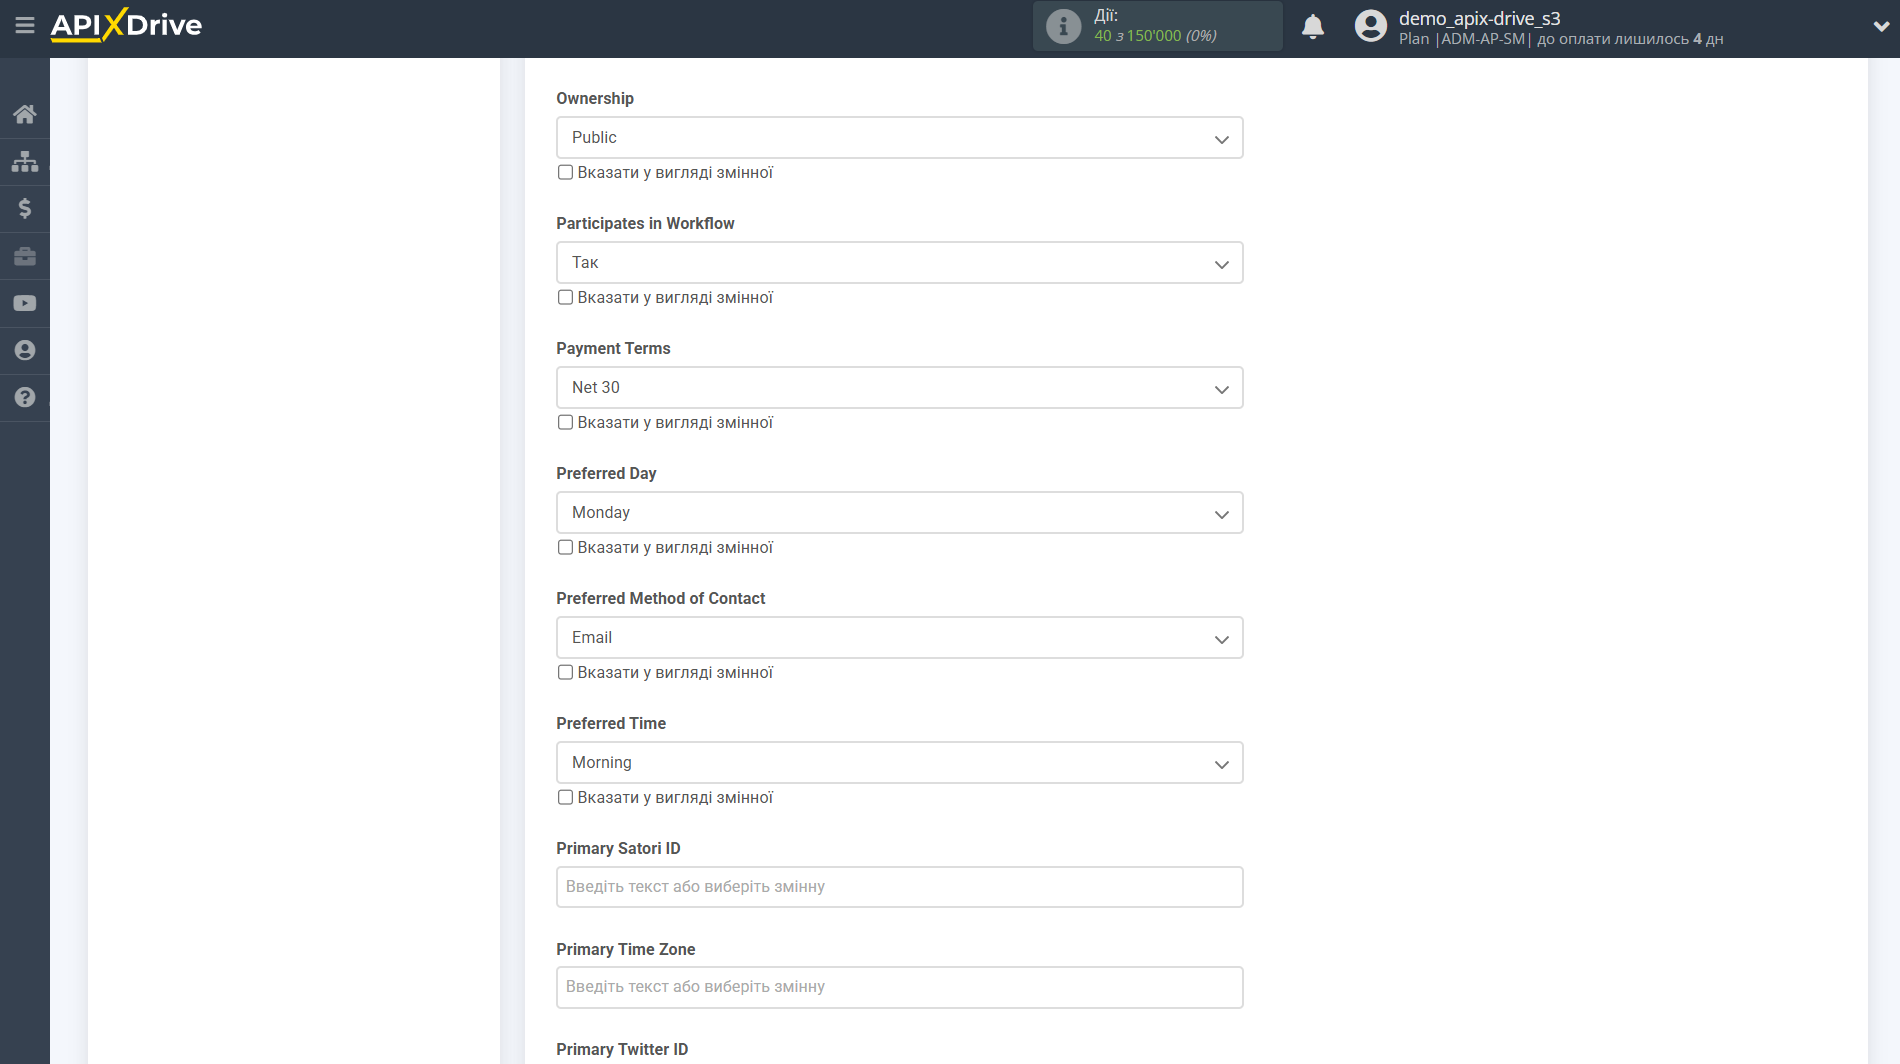Open the connections sitemap icon
This screenshot has height=1064, width=1900.
coord(25,161)
